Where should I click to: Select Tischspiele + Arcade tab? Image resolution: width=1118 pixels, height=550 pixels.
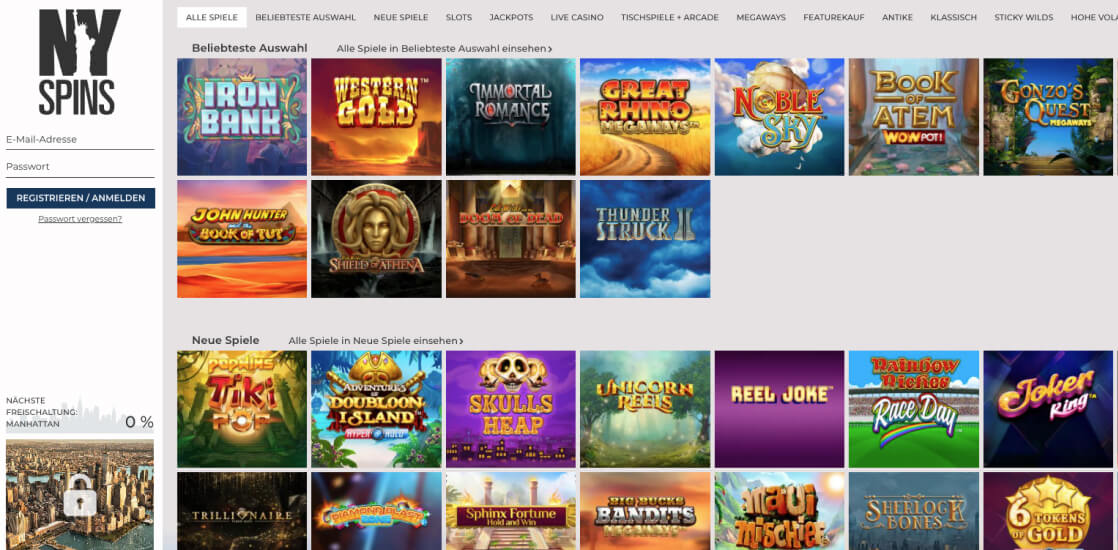tap(670, 17)
